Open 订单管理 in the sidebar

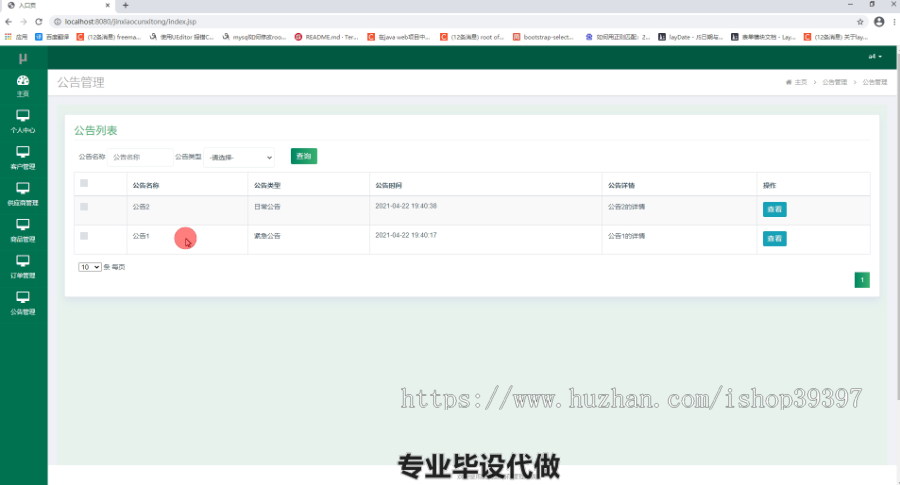tap(23, 266)
